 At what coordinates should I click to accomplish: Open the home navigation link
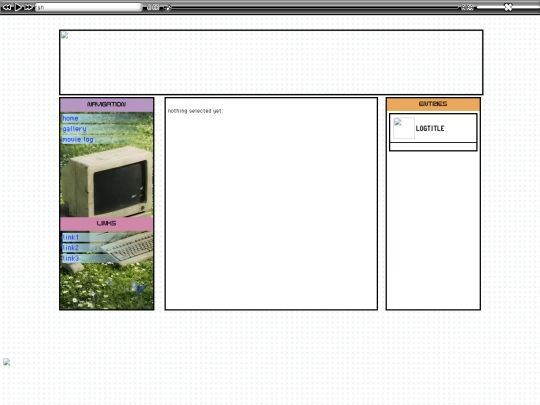pyautogui.click(x=70, y=118)
